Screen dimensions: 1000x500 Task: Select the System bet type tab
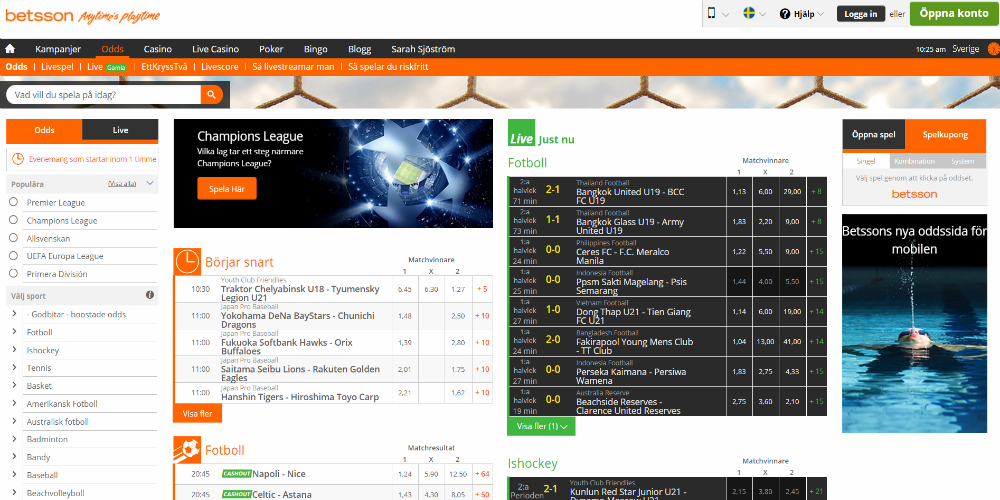coord(962,161)
